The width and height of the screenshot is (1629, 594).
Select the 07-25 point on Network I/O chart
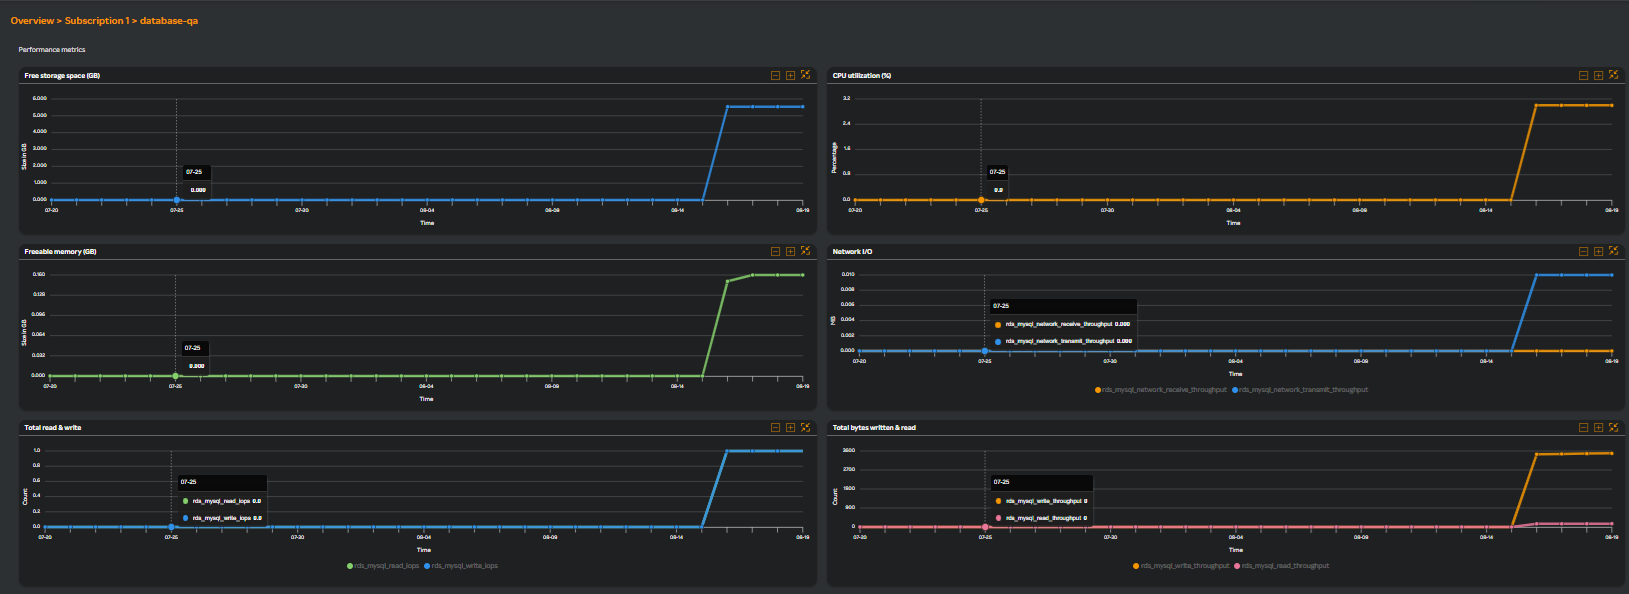point(985,351)
